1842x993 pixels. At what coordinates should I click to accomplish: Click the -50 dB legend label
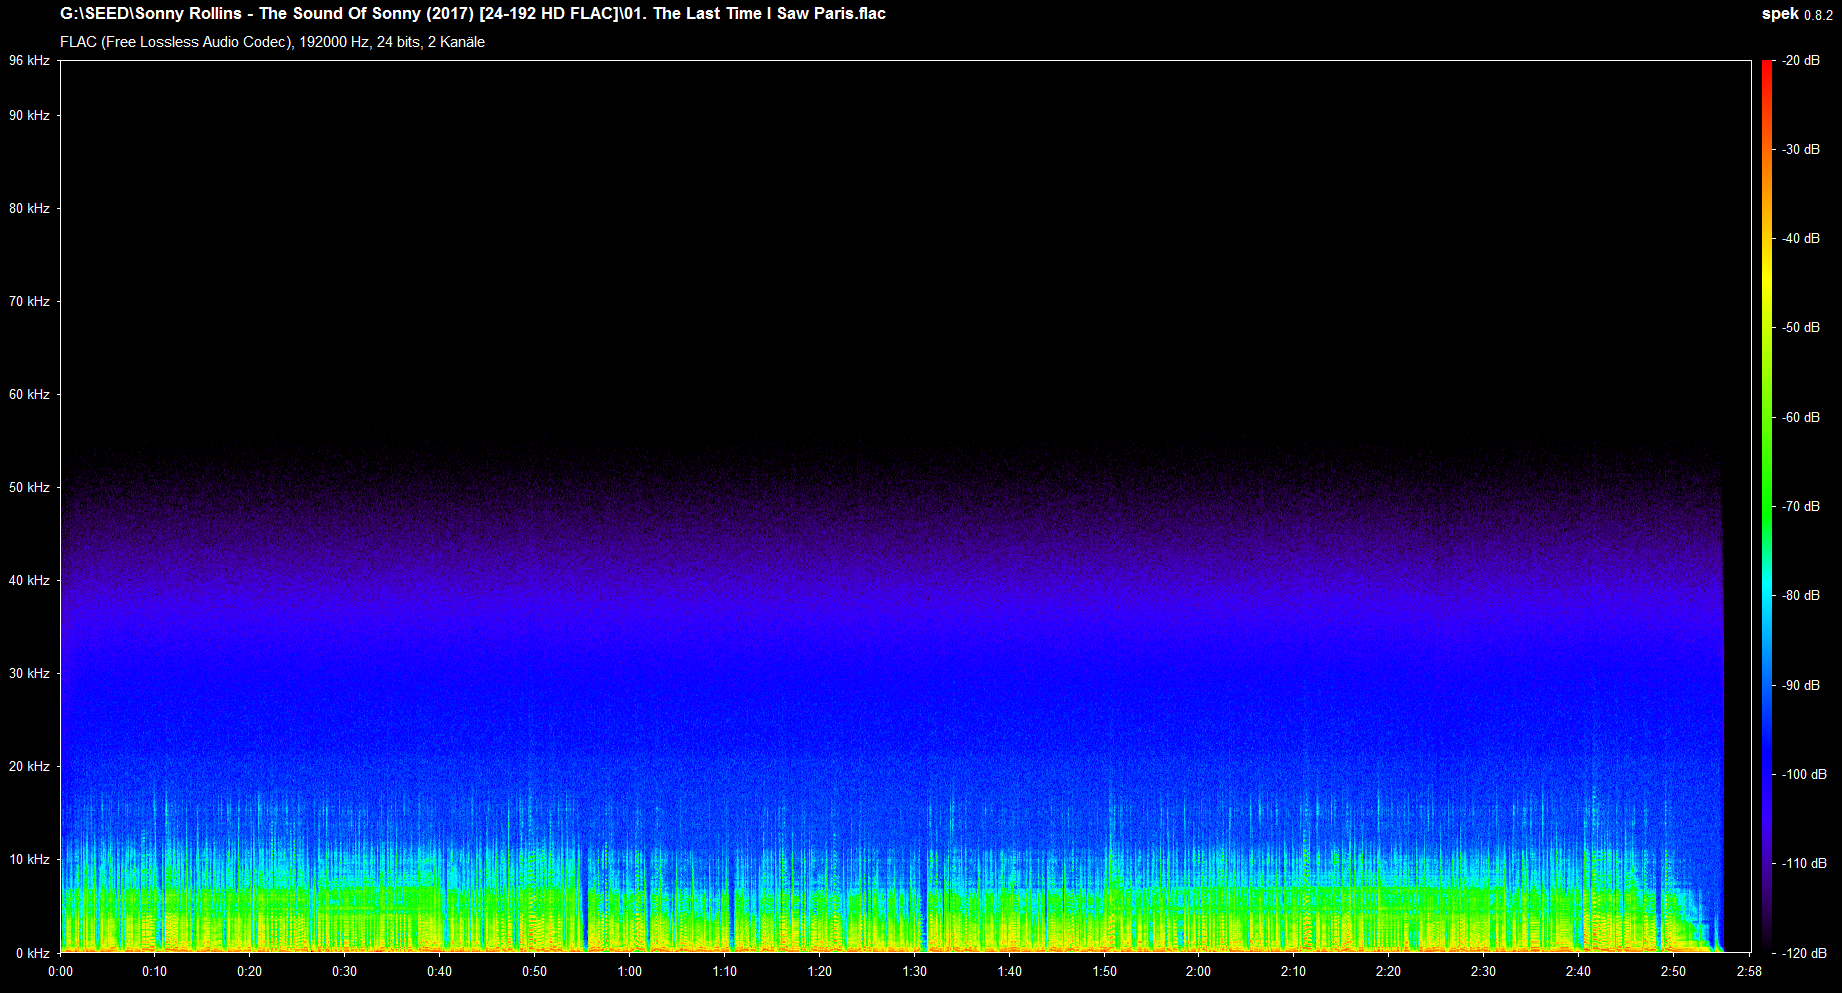coord(1800,328)
